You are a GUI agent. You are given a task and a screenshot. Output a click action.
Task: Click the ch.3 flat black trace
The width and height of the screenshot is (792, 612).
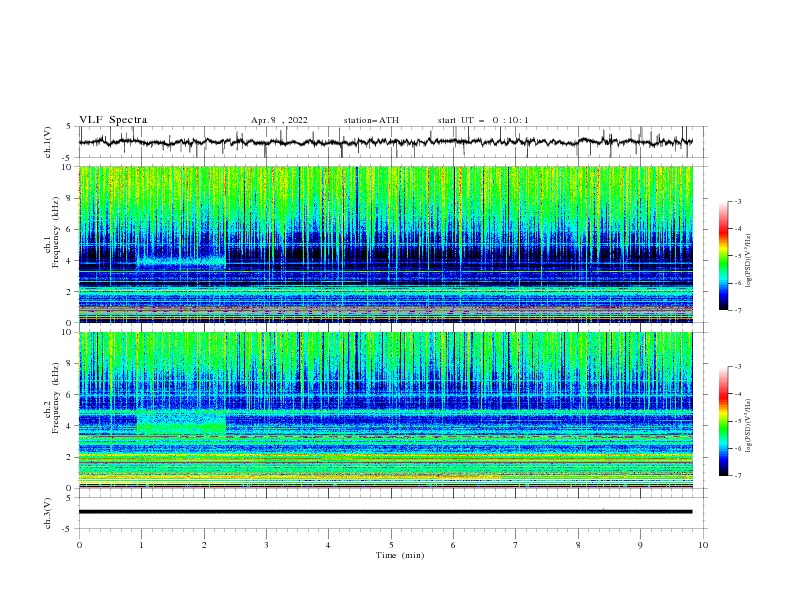click(386, 512)
